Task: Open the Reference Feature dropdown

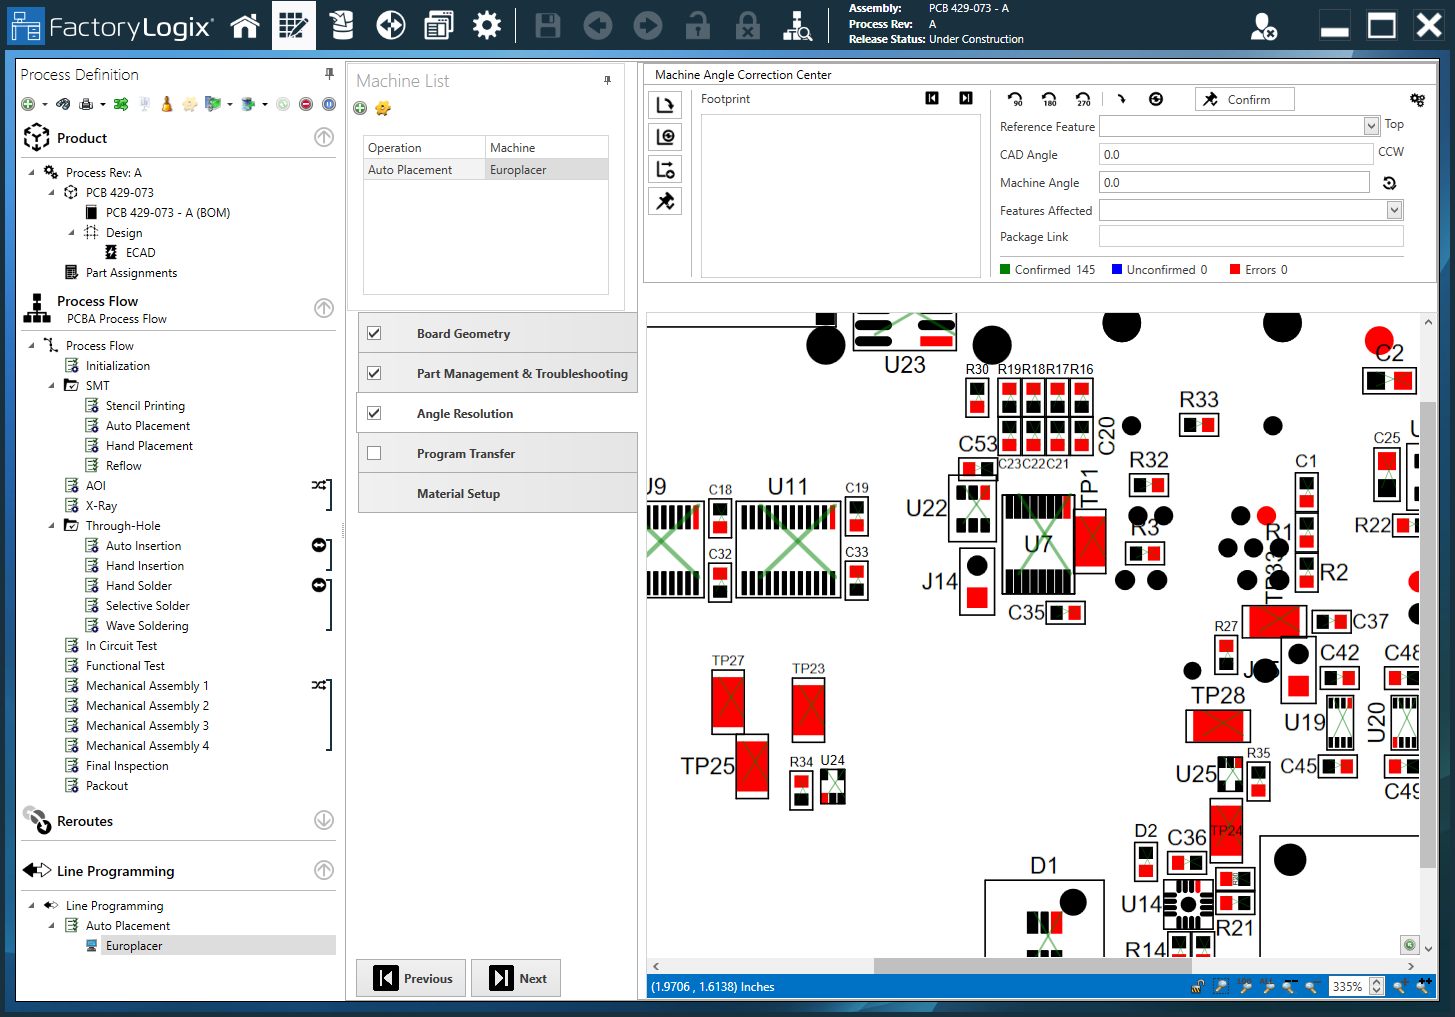Action: coord(1371,126)
